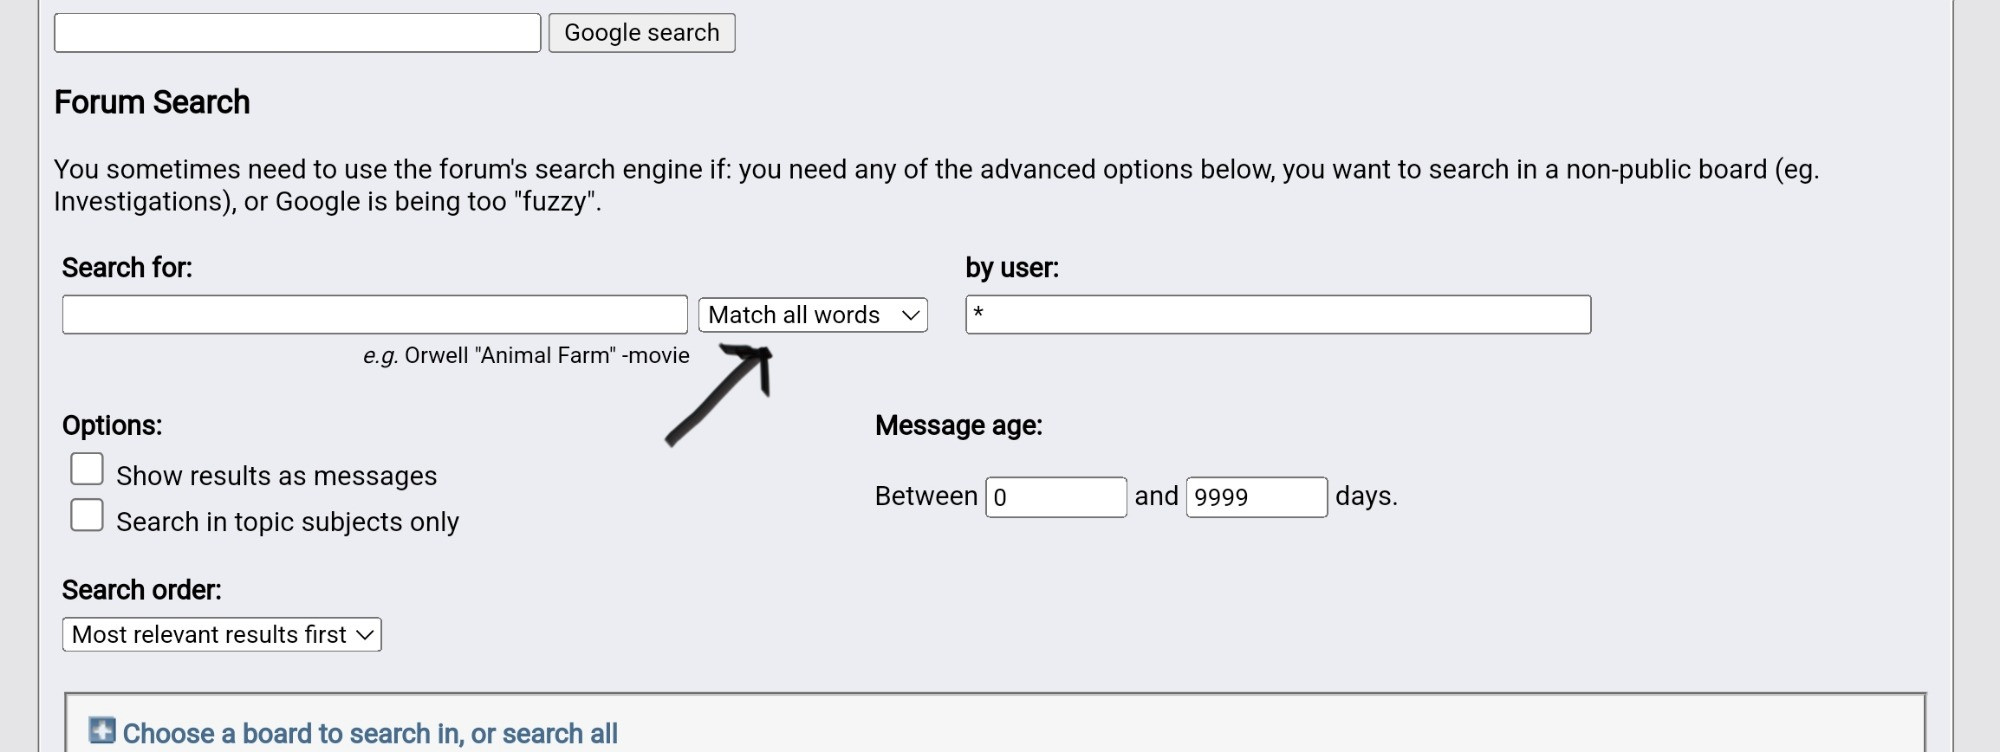This screenshot has width=2000, height=752.
Task: Tick 'Search in topic subjects only' checkbox
Action: point(87,515)
